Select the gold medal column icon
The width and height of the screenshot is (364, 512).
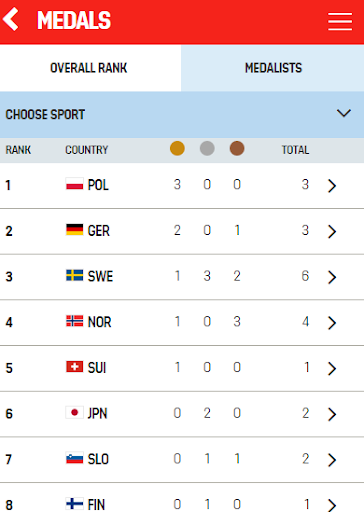(x=177, y=148)
